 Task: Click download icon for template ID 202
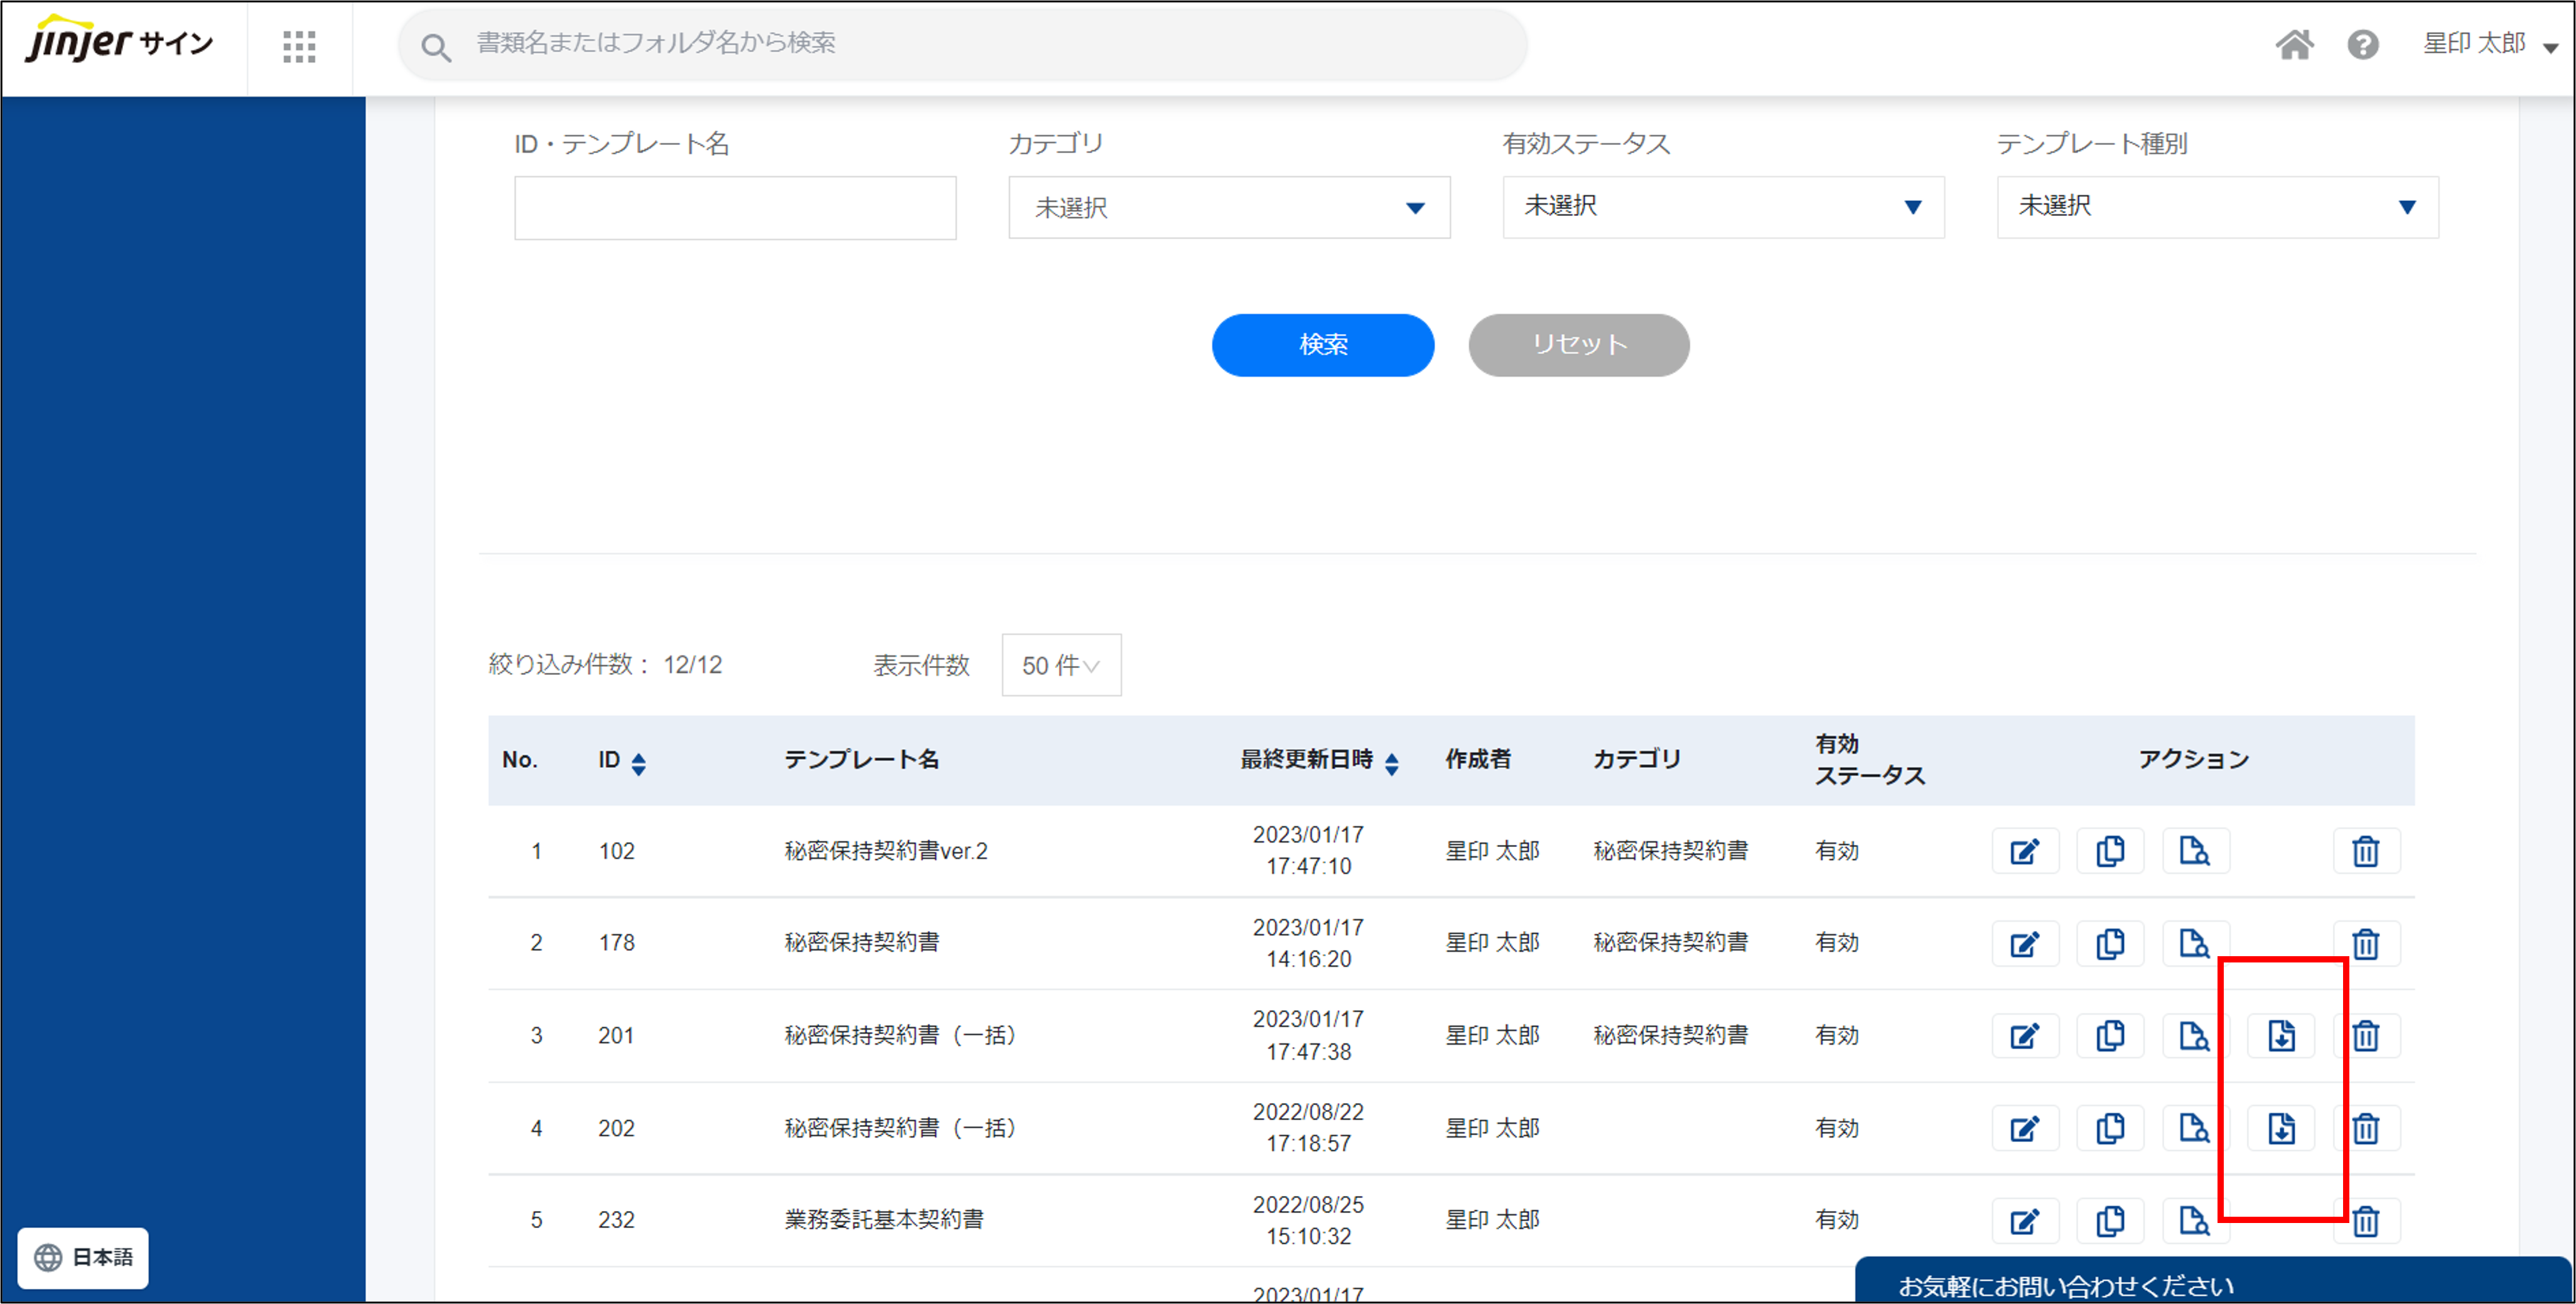click(x=2280, y=1129)
